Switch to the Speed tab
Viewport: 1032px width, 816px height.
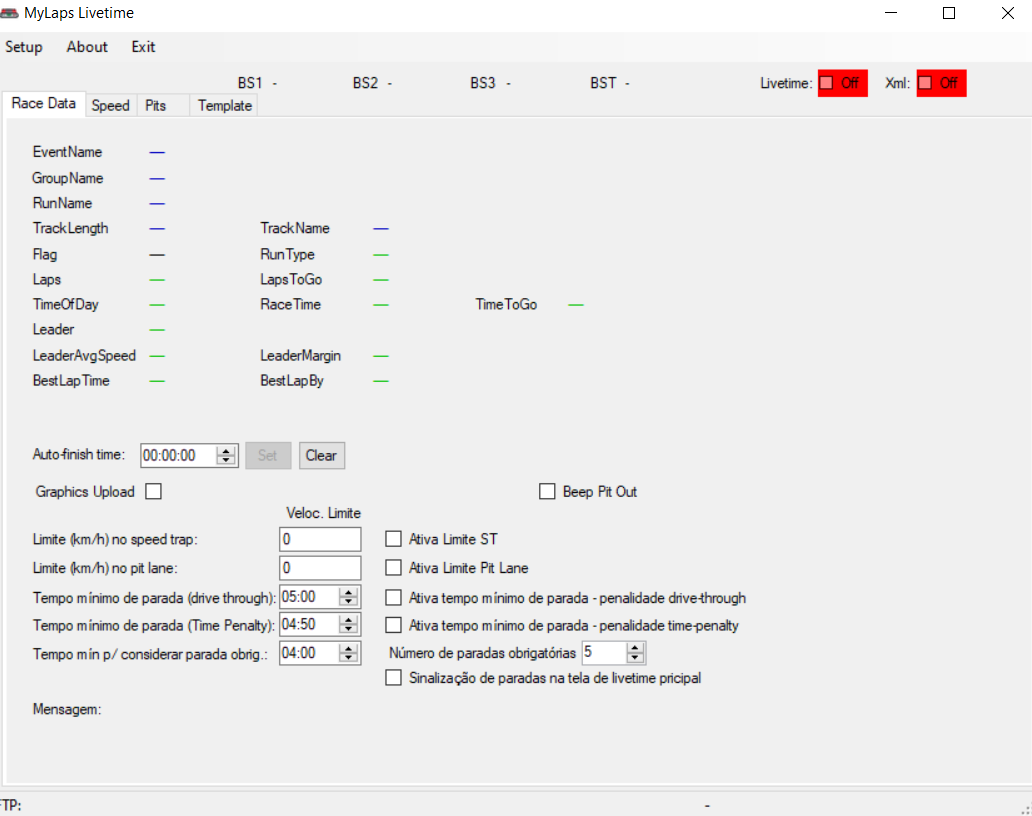click(x=111, y=106)
